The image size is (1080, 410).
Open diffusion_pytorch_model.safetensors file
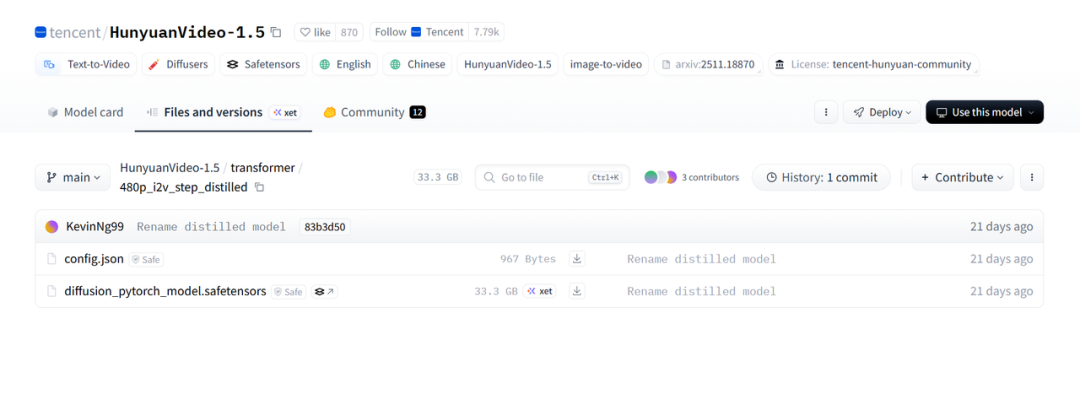[165, 291]
